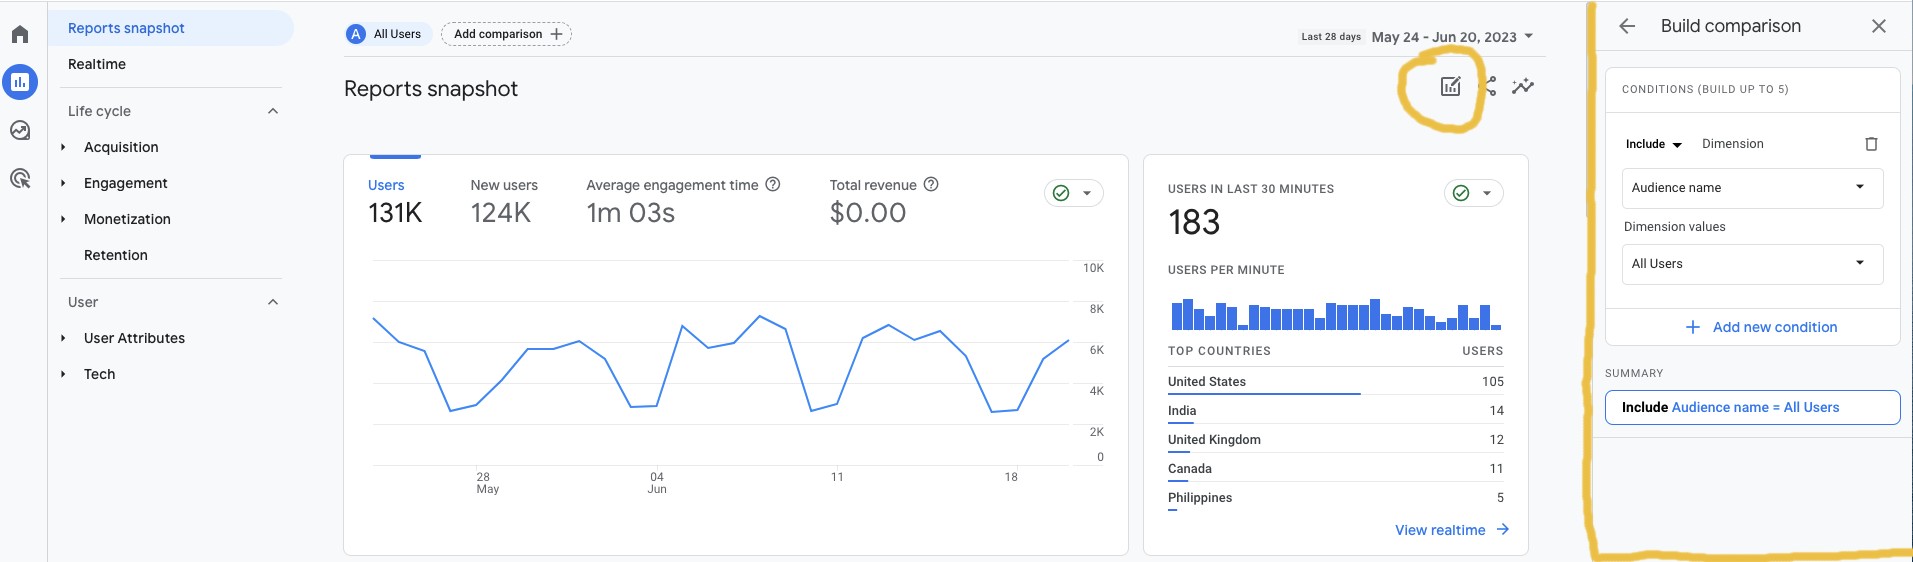
Task: Switch the Include condition type dropdown
Action: 1653,144
